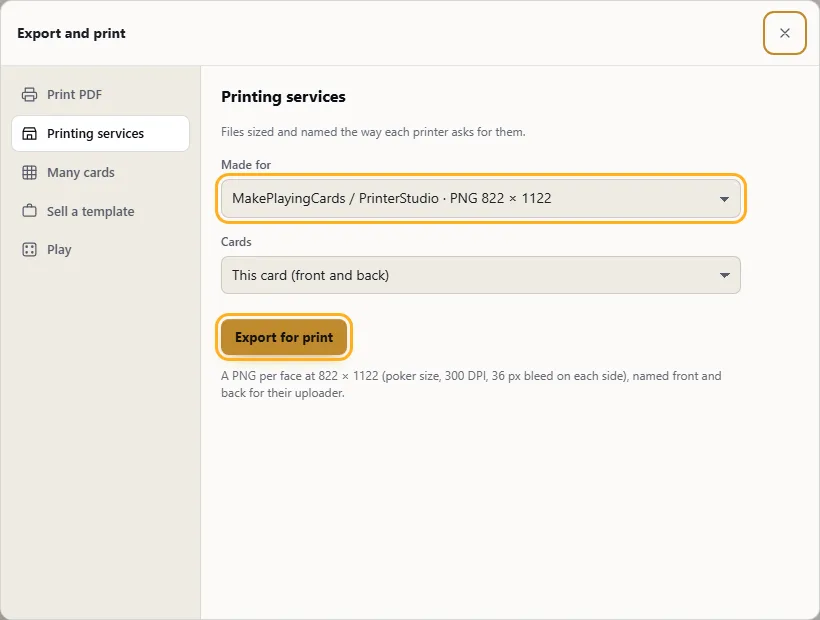Click the 'A PNG per face' note
The image size is (820, 620).
pos(471,384)
